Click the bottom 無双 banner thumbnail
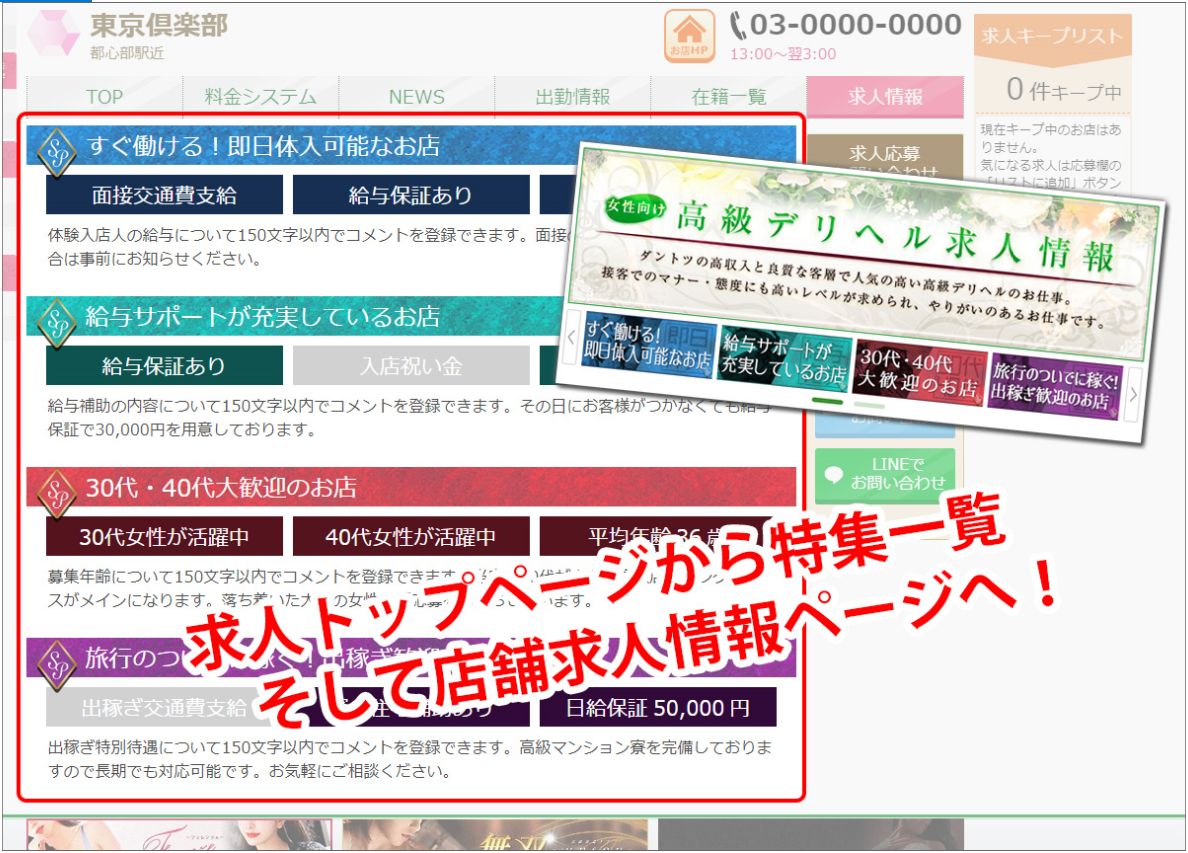This screenshot has height=853, width=1188. (x=495, y=835)
